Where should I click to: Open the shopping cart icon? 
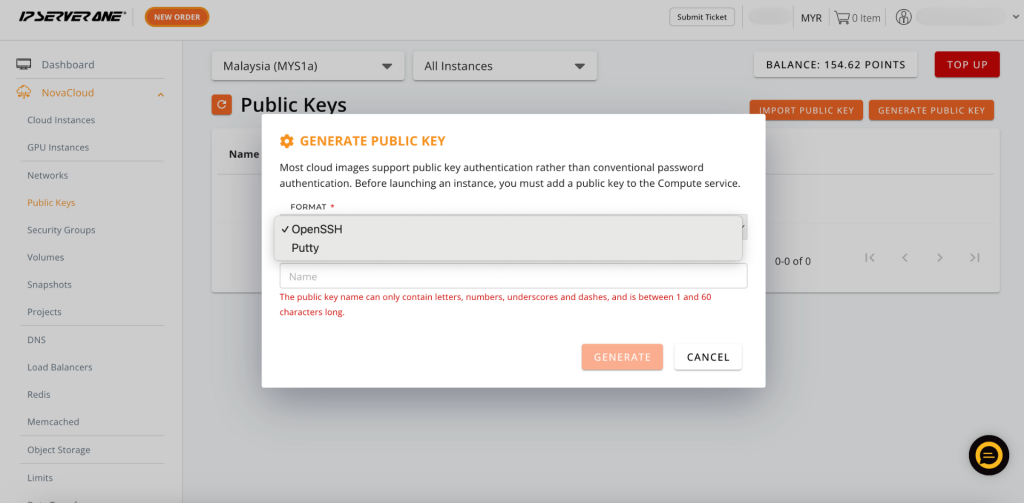click(x=841, y=18)
